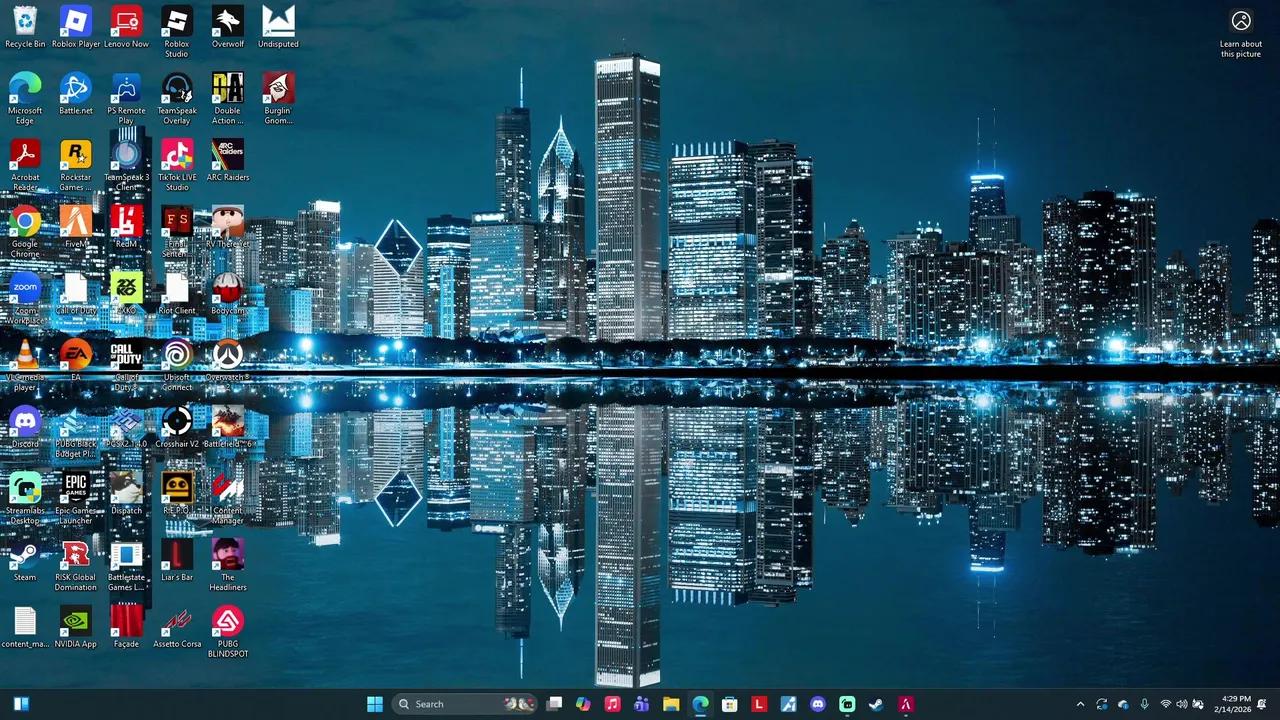The height and width of the screenshot is (720, 1280).
Task: Select the FiveM desktop shortcut
Action: (76, 228)
